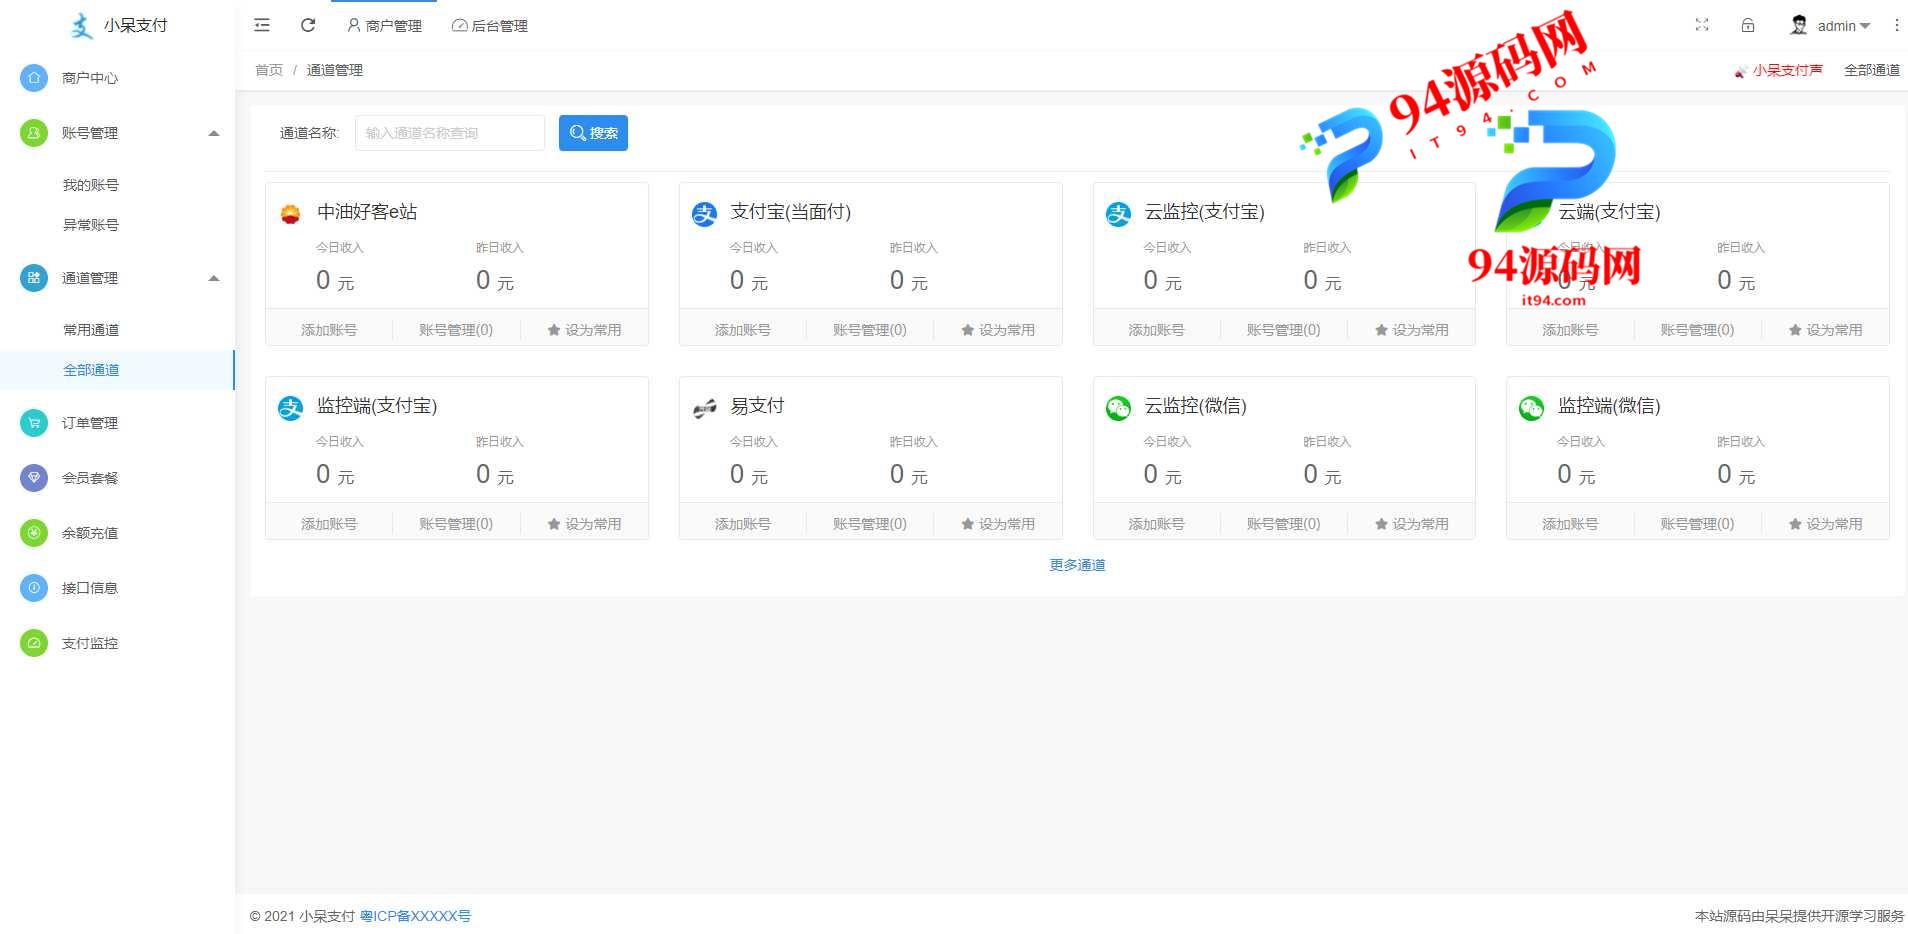Image resolution: width=1908 pixels, height=934 pixels.
Task: Click the 账号管理 green sidebar icon
Action: tap(34, 133)
